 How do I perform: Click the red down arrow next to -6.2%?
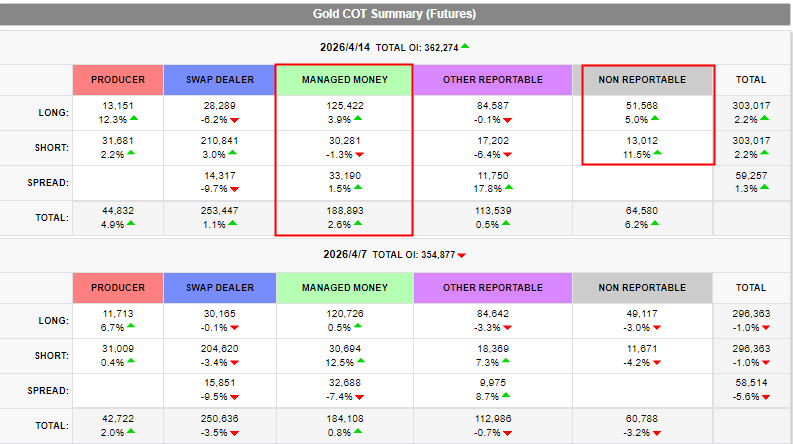234,120
